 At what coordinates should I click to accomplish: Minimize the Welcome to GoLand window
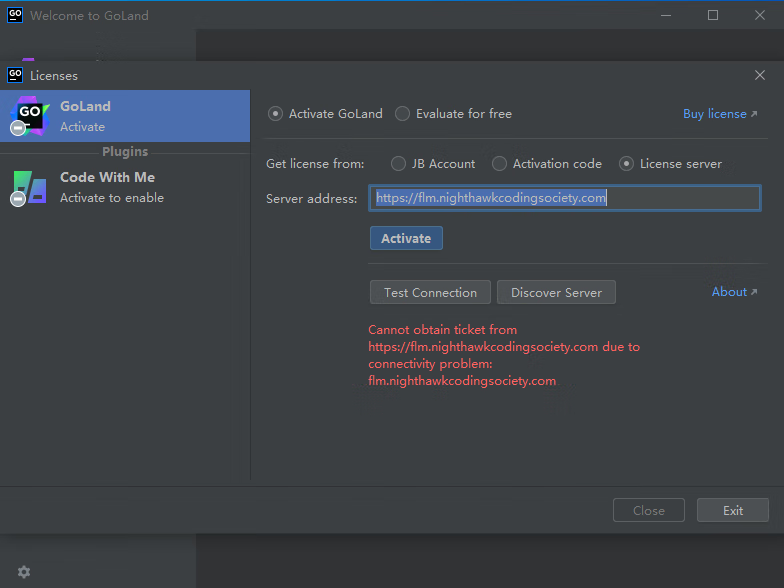(667, 15)
